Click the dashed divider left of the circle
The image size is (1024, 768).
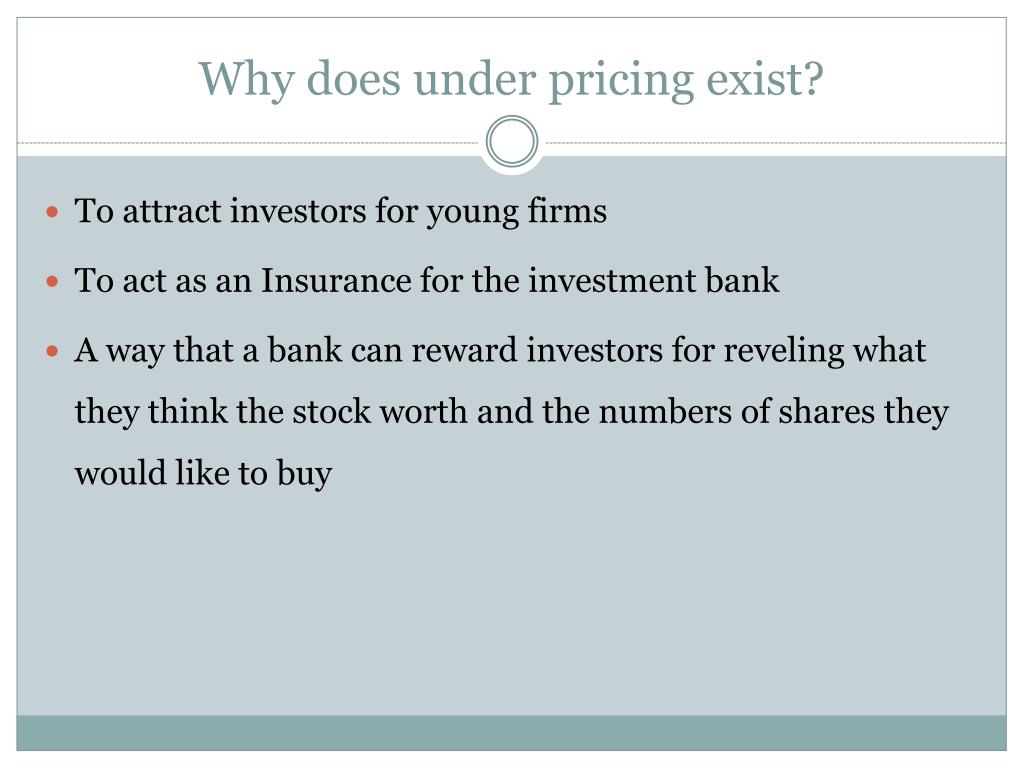[x=248, y=142]
